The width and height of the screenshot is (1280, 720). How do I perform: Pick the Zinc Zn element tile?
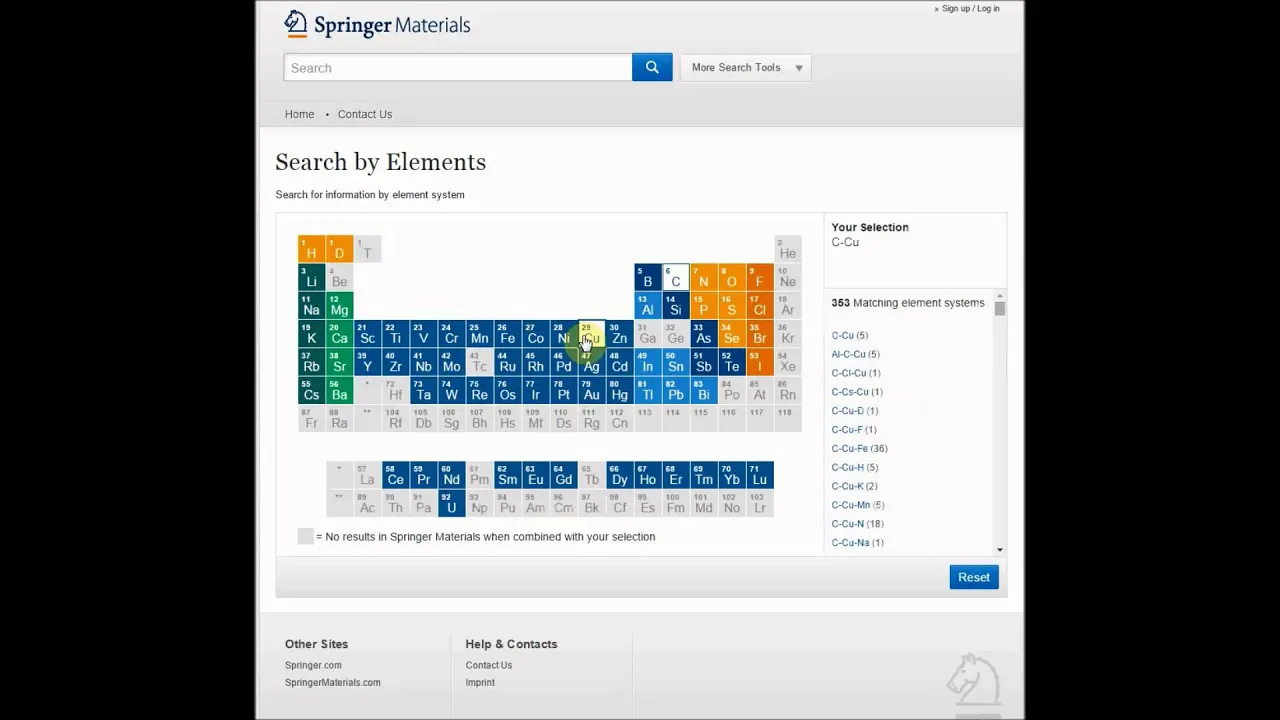pos(619,334)
